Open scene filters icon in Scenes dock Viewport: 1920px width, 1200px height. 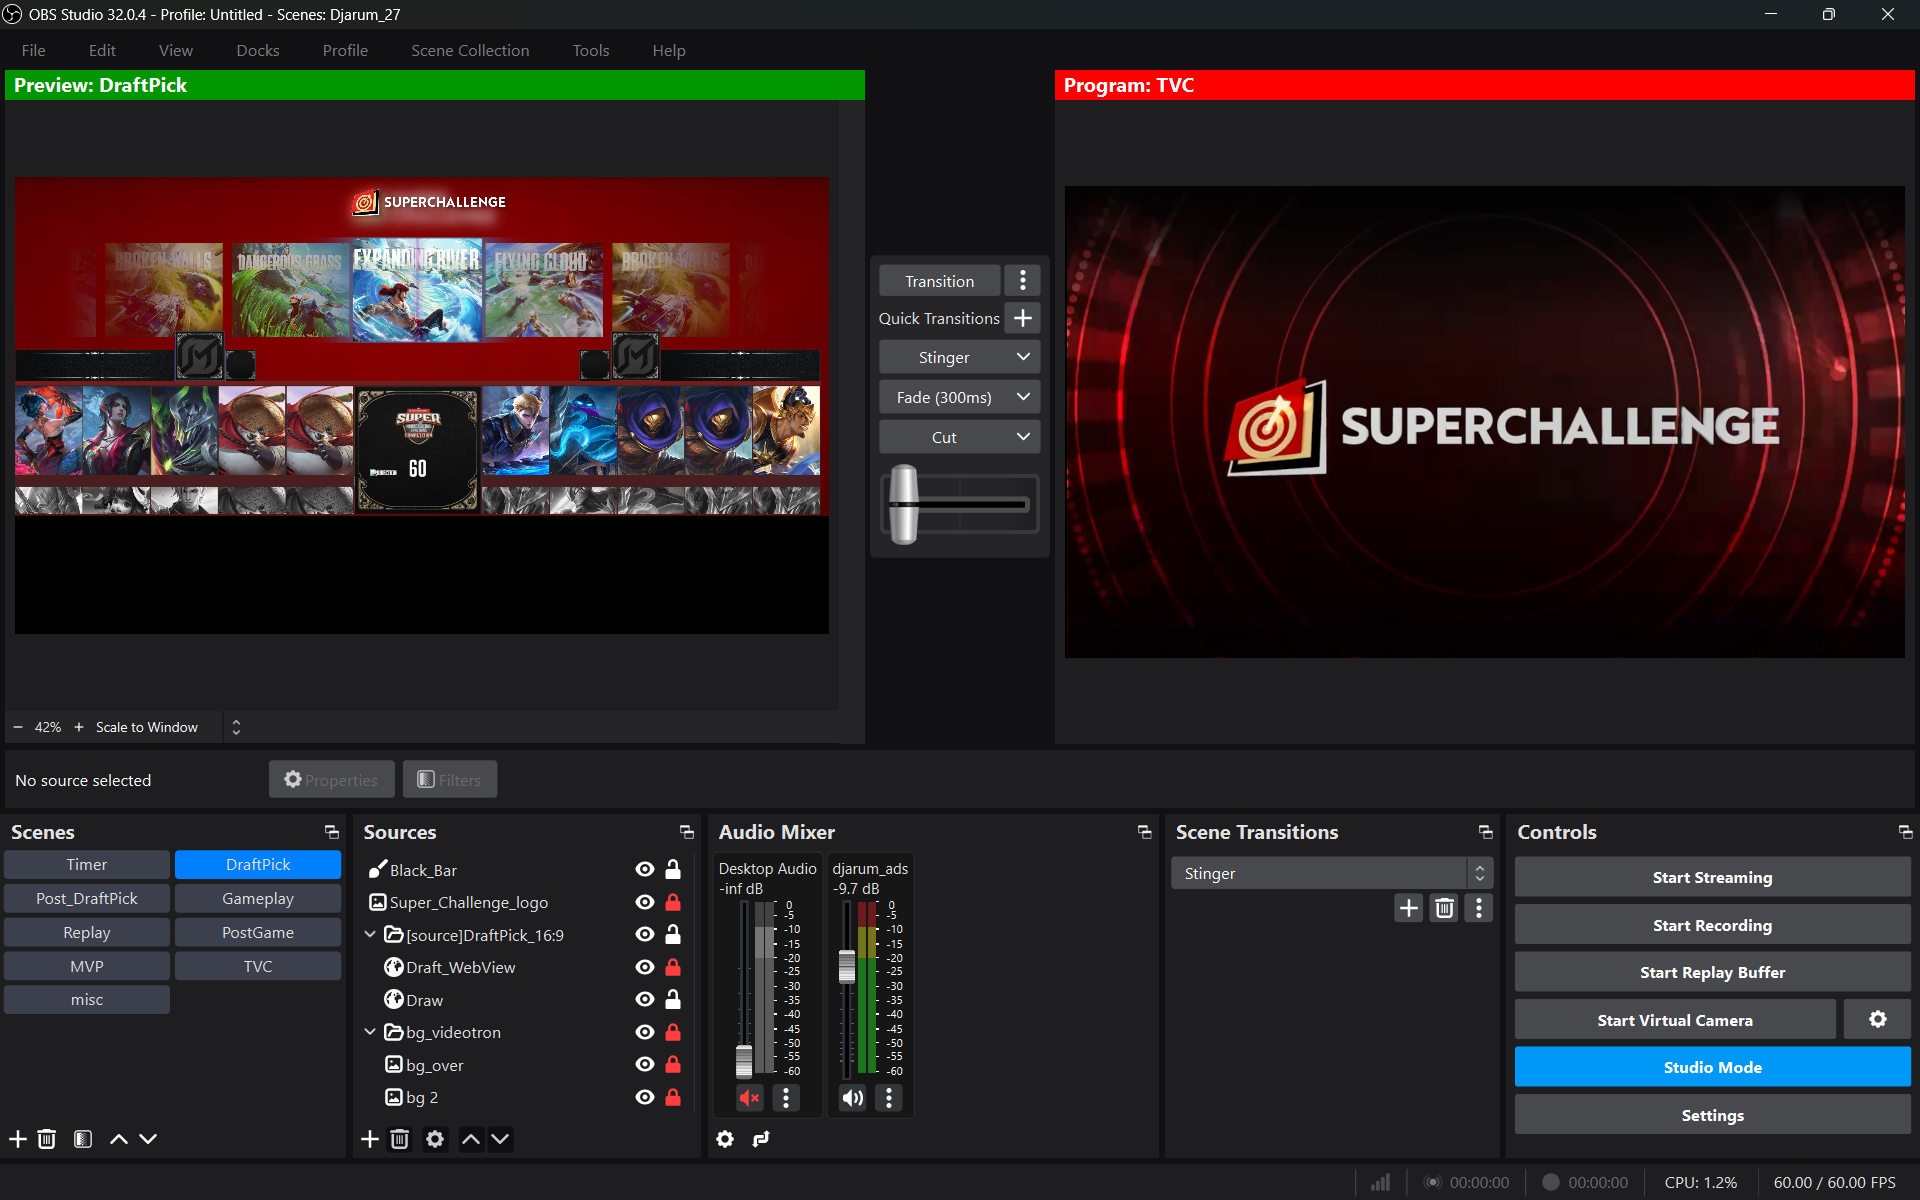pyautogui.click(x=83, y=1139)
